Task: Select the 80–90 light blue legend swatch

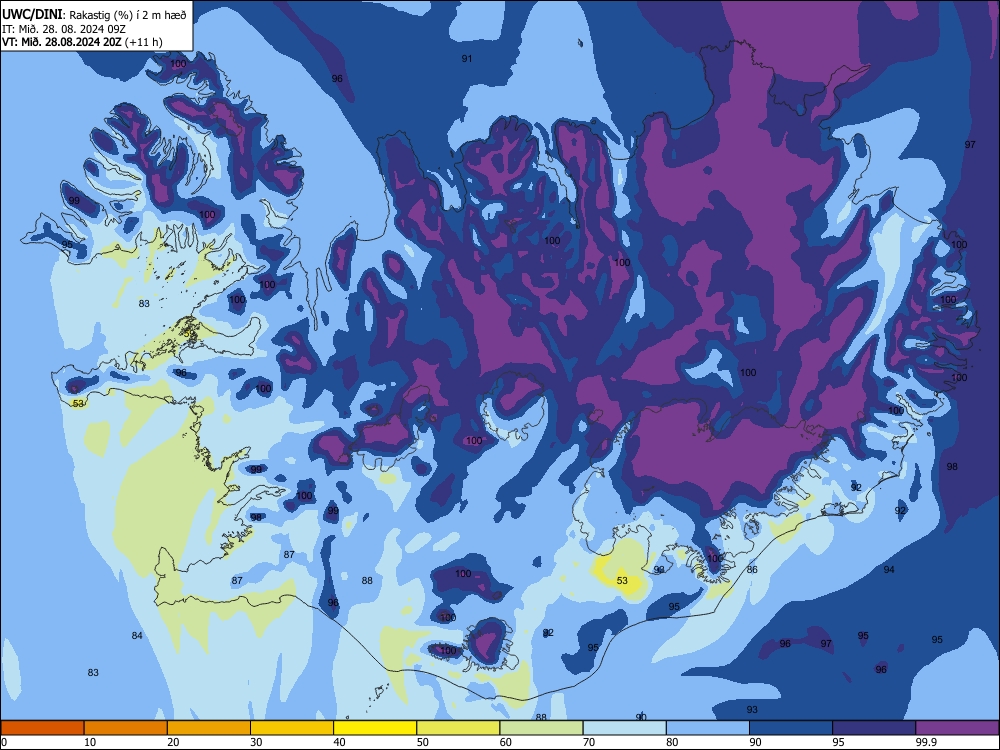Action: (x=708, y=728)
